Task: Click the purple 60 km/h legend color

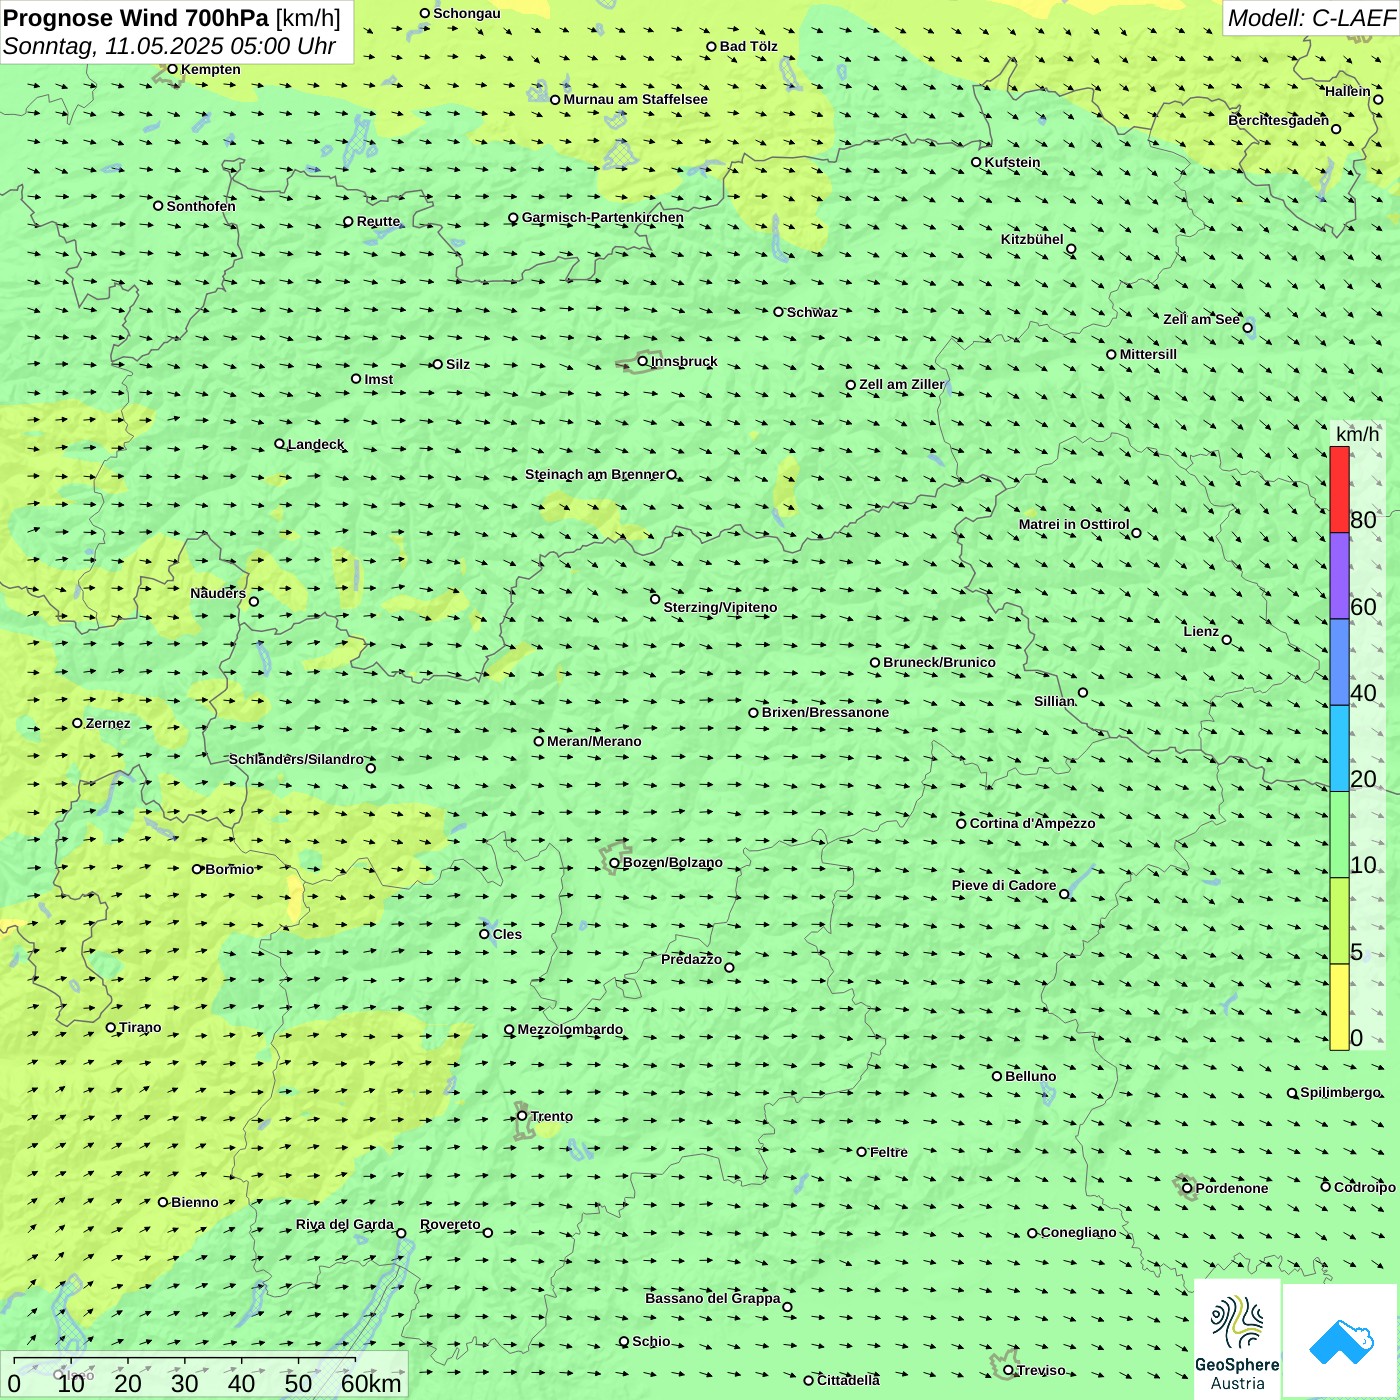Action: 1339,576
